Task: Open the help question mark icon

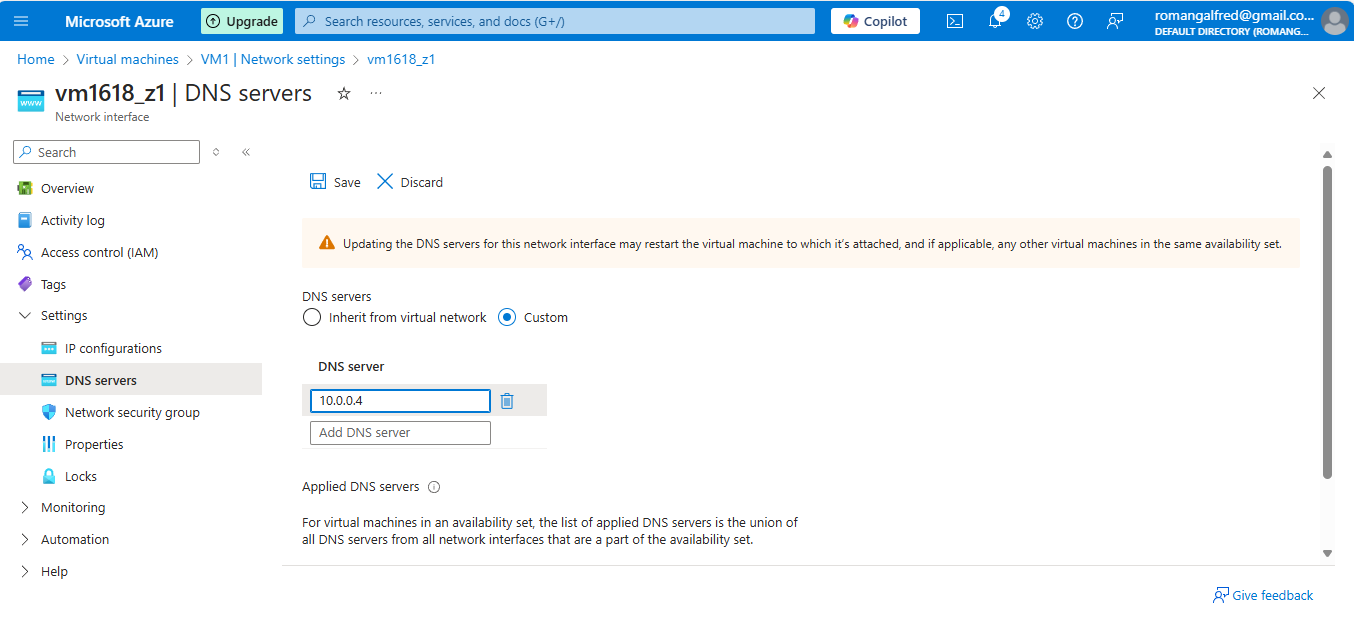Action: (1074, 20)
